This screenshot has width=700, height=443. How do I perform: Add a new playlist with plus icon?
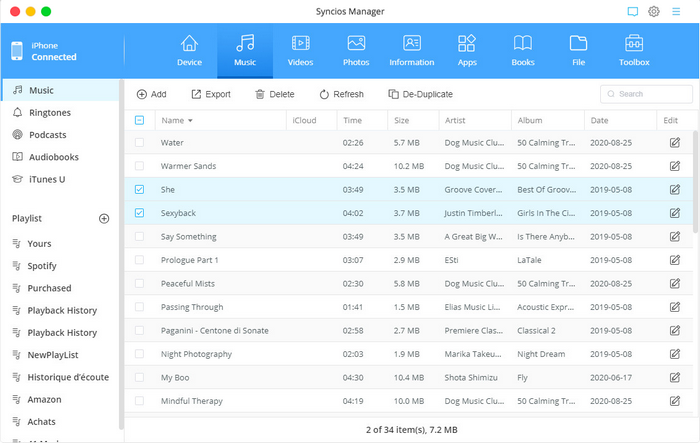(104, 218)
